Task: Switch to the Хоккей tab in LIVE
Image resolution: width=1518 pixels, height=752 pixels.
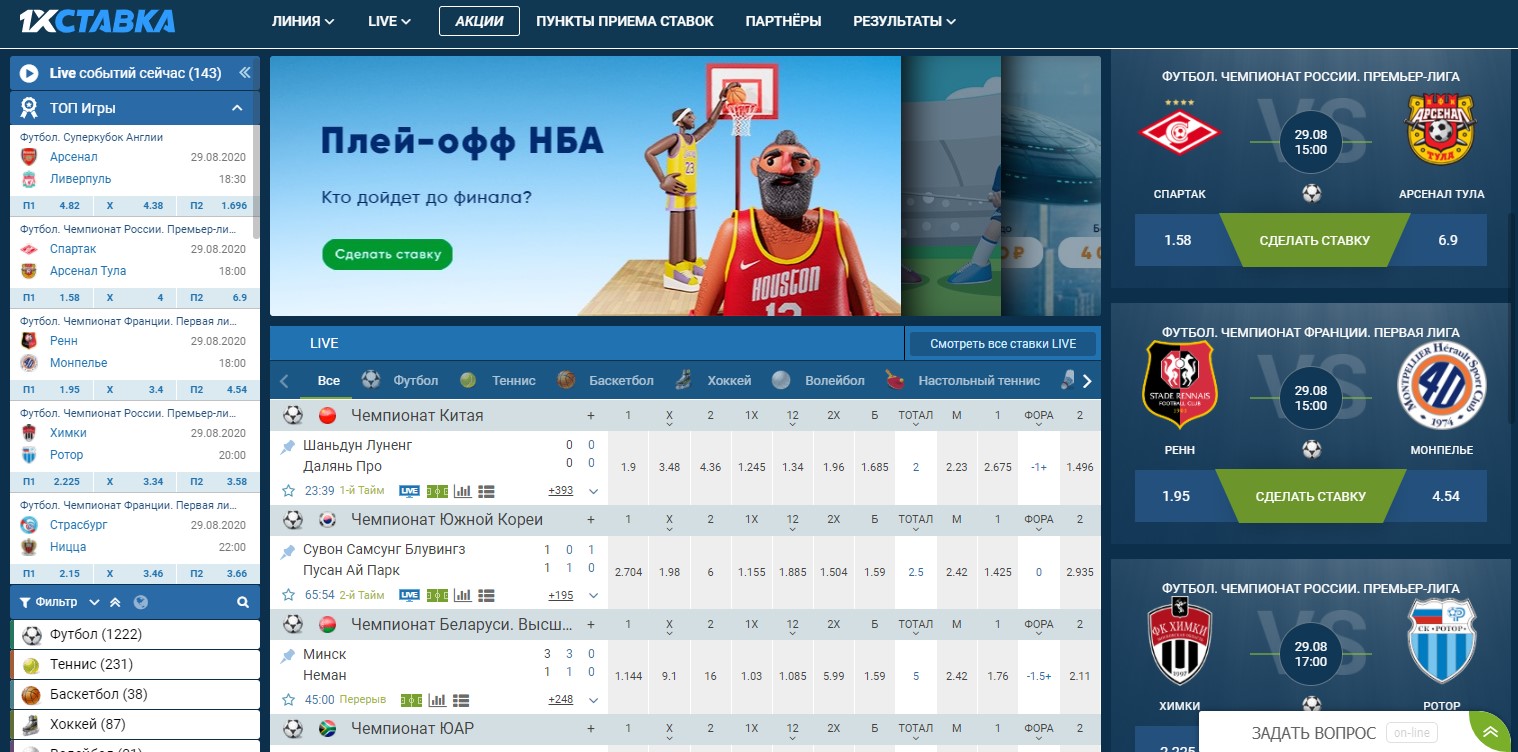Action: (713, 381)
